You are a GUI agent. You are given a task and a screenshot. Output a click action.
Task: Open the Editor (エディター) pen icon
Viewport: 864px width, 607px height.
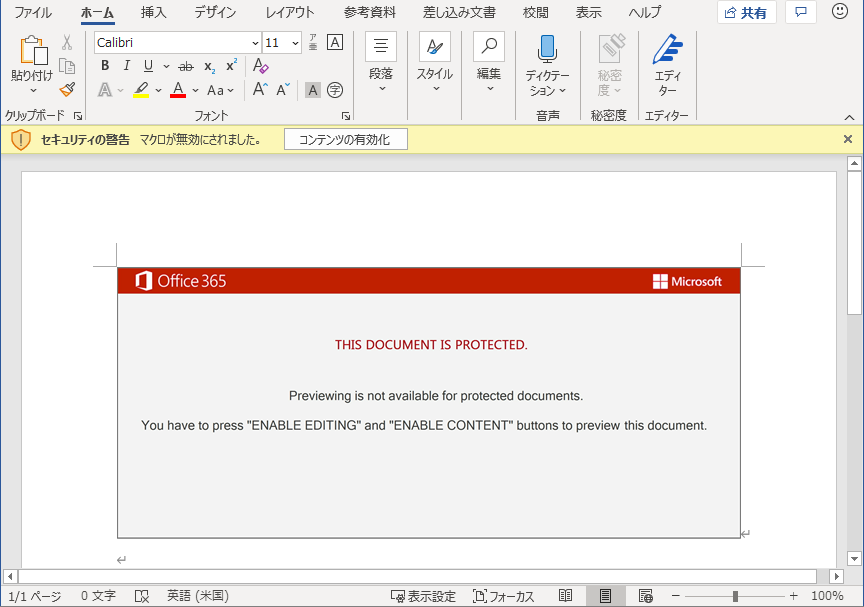(x=667, y=65)
